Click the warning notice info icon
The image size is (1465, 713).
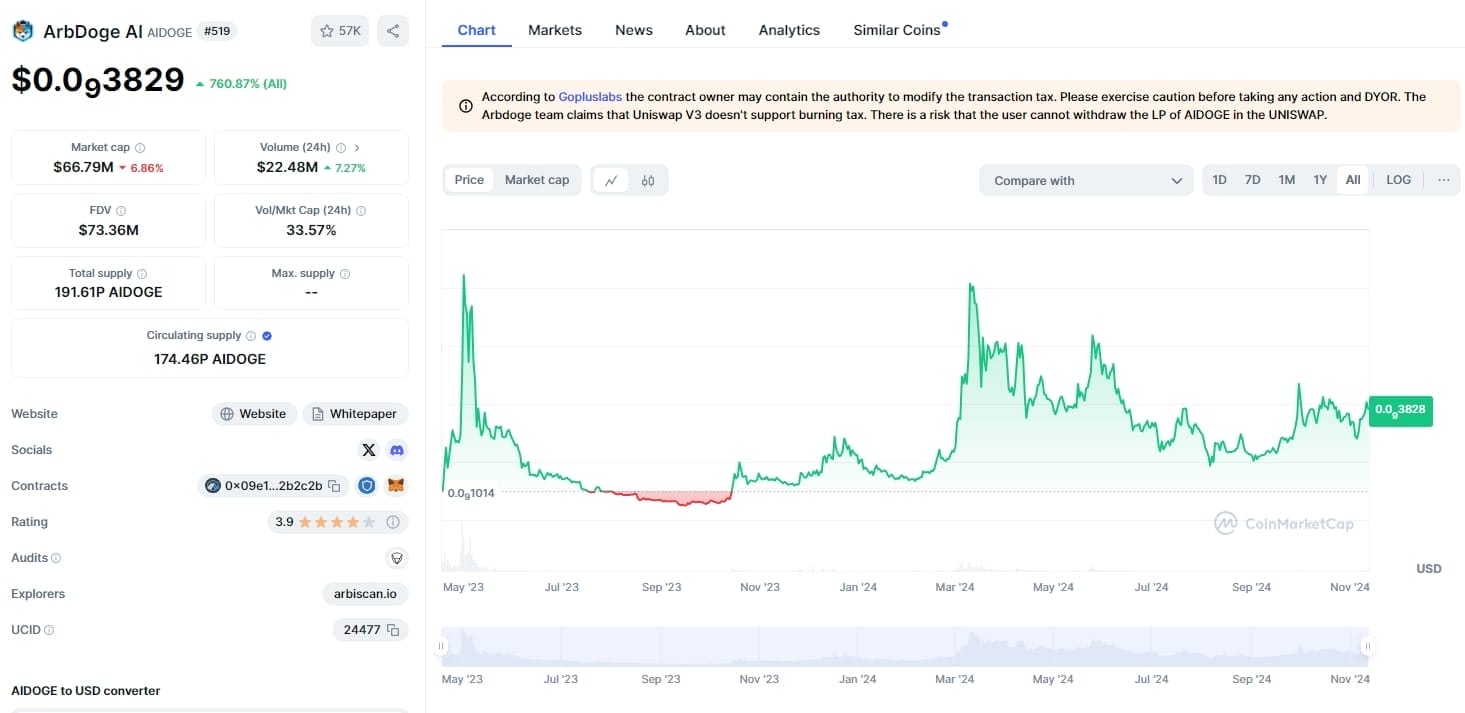pyautogui.click(x=466, y=106)
